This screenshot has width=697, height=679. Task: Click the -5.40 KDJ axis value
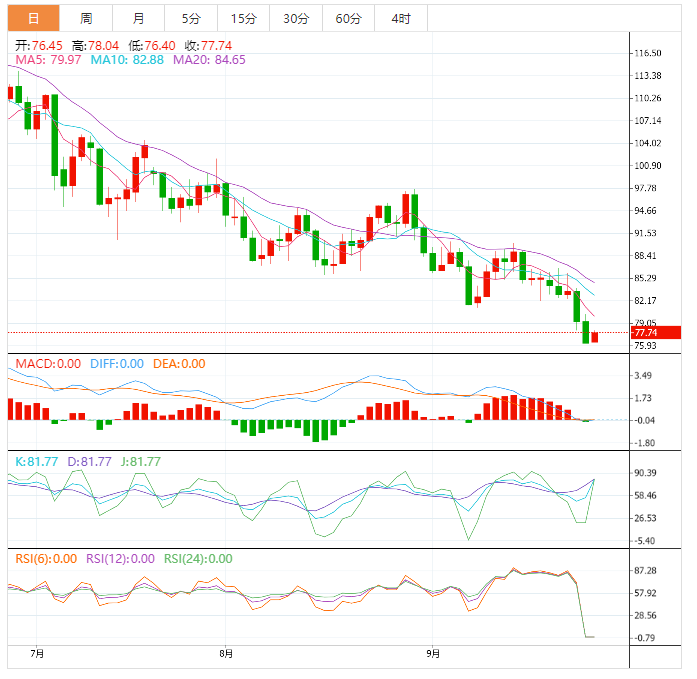point(644,541)
